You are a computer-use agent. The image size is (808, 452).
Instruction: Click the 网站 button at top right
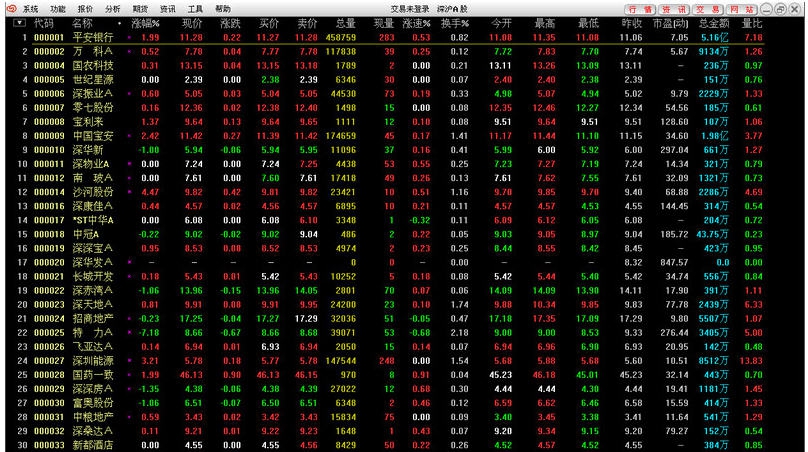click(x=741, y=8)
